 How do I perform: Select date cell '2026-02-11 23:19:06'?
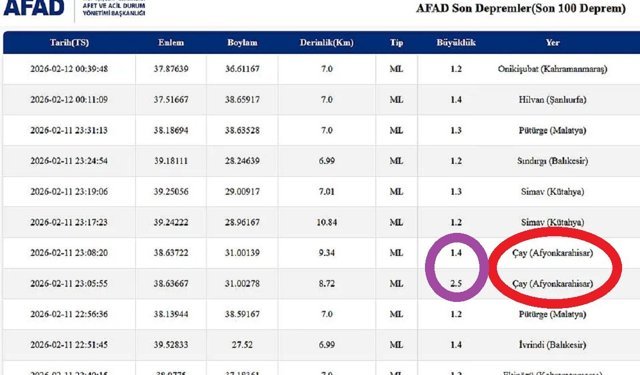click(x=69, y=191)
